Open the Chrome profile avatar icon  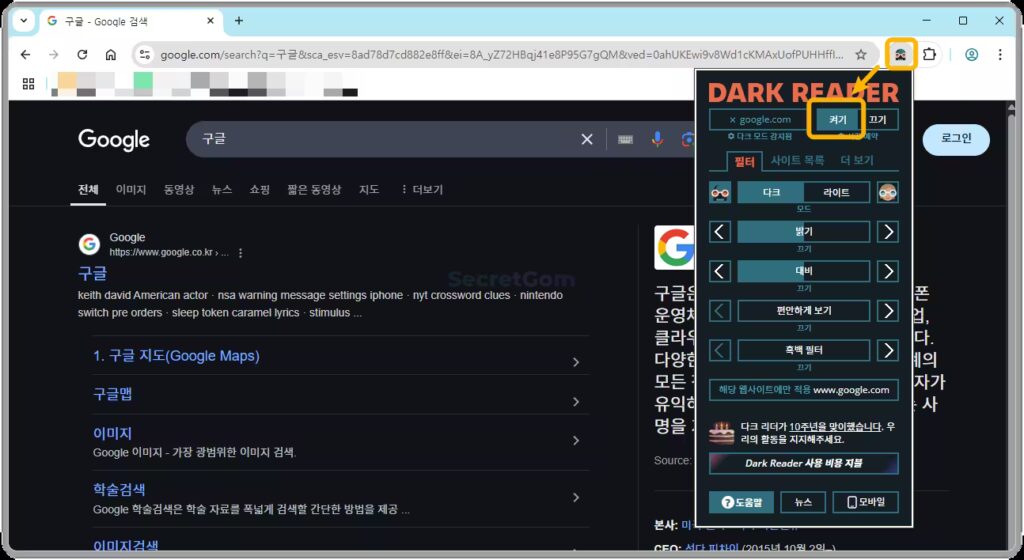(972, 55)
